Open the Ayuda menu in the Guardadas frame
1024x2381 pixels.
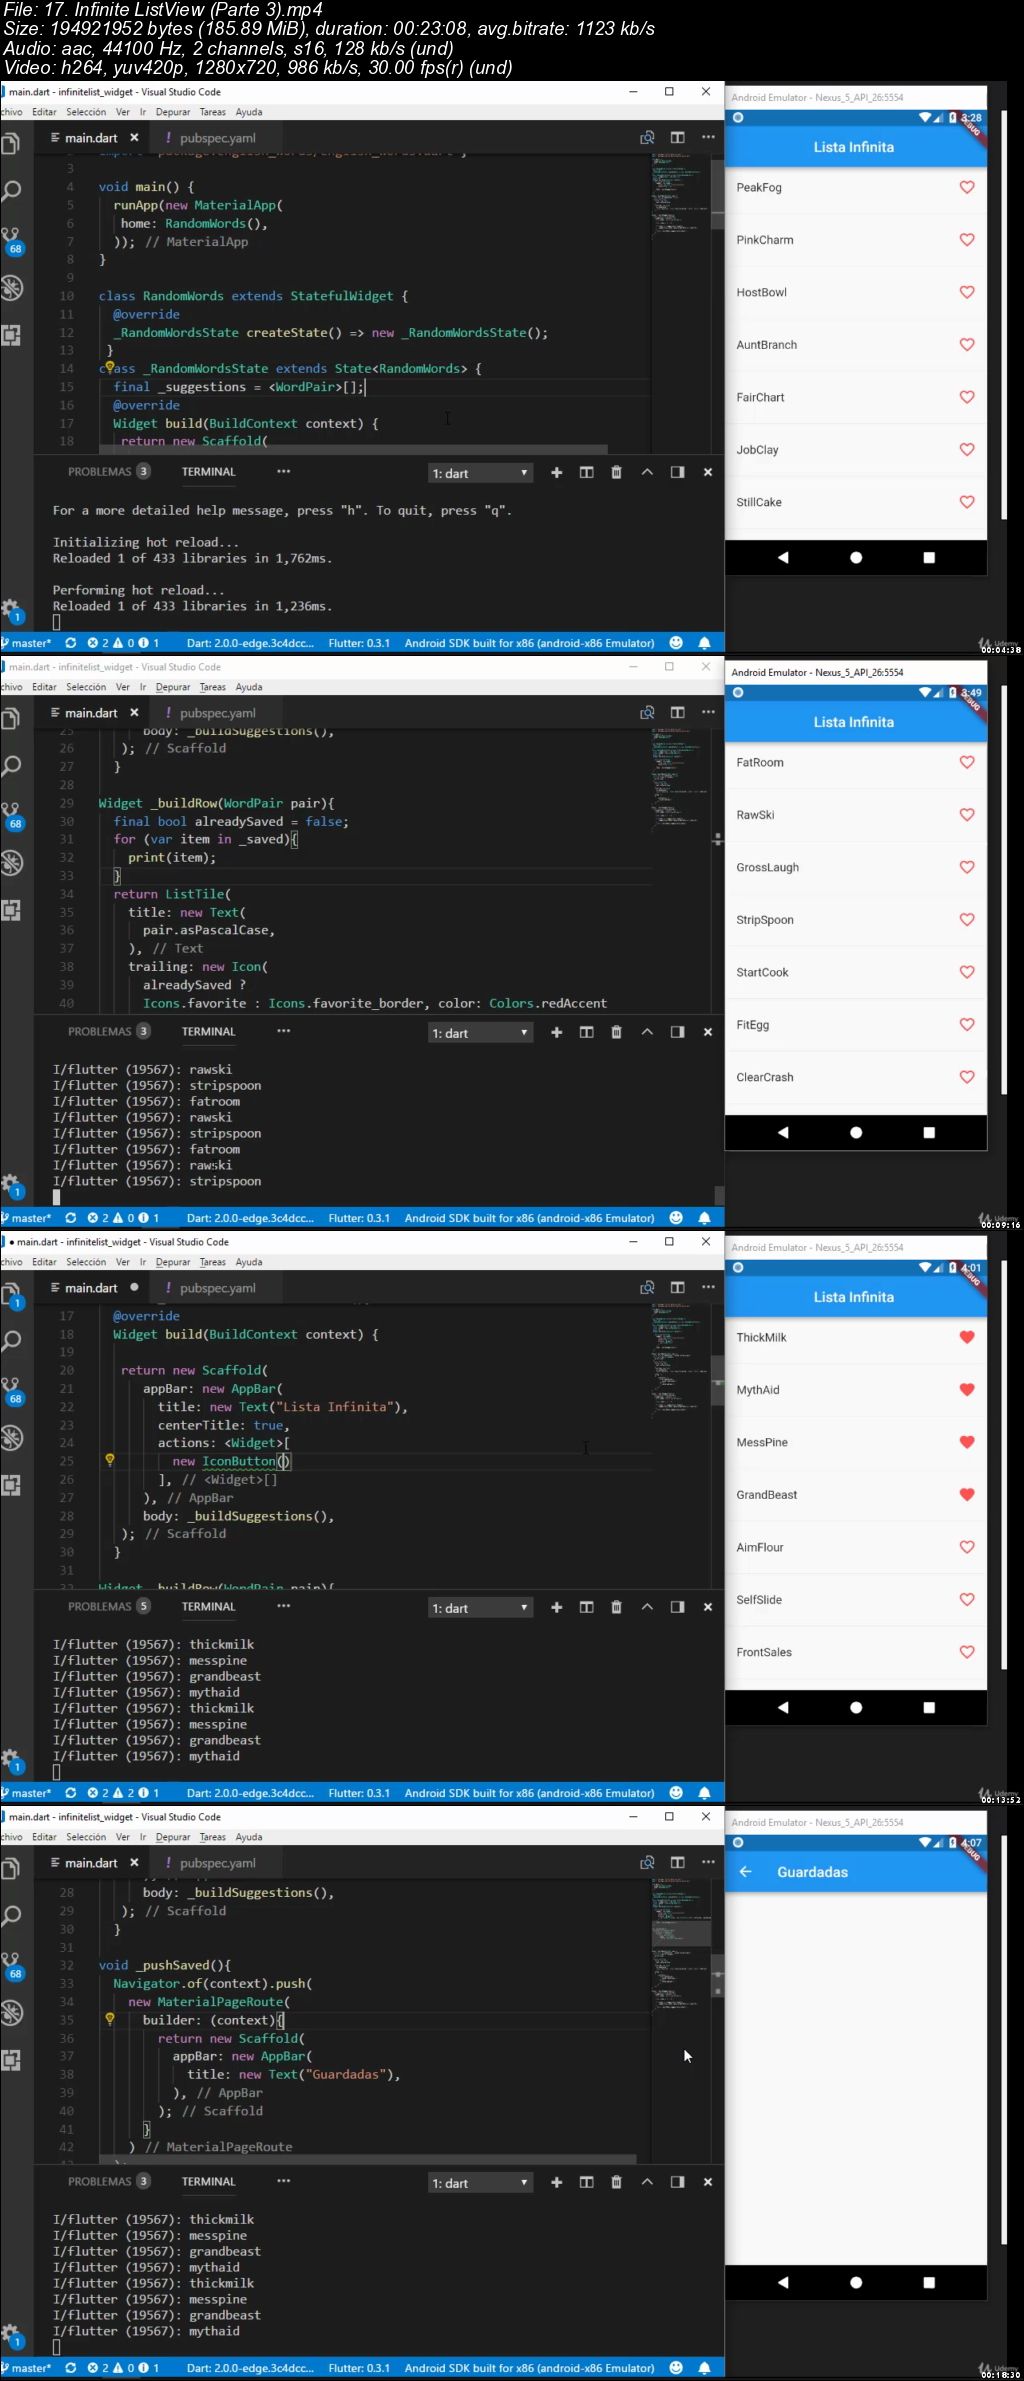249,1837
